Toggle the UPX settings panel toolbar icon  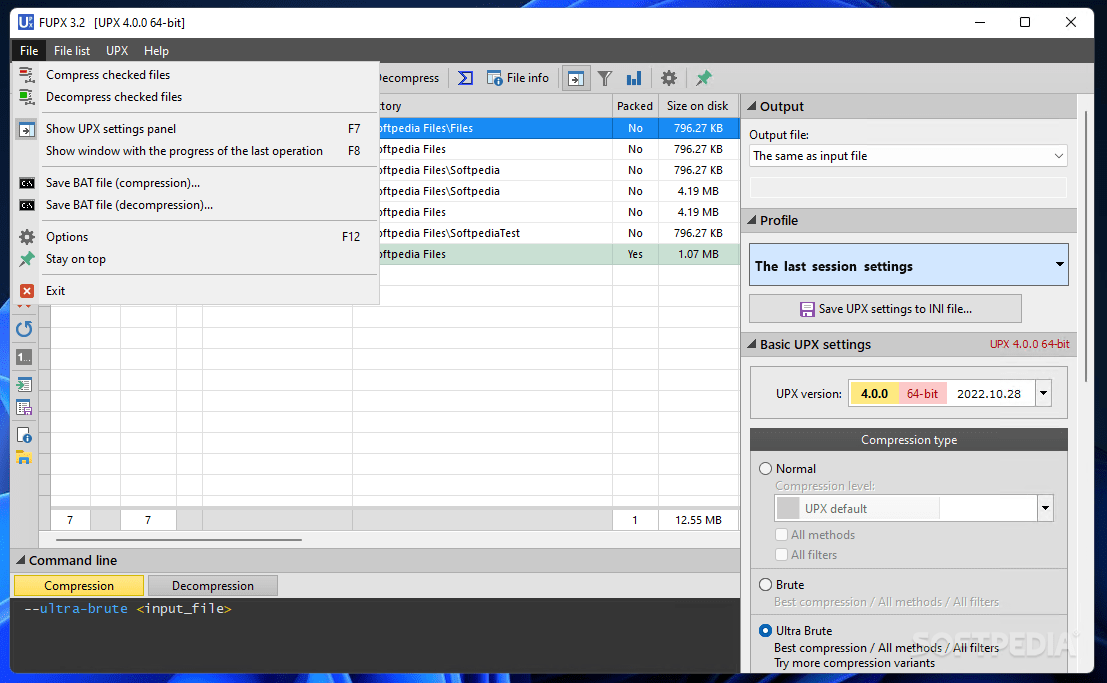coord(576,78)
